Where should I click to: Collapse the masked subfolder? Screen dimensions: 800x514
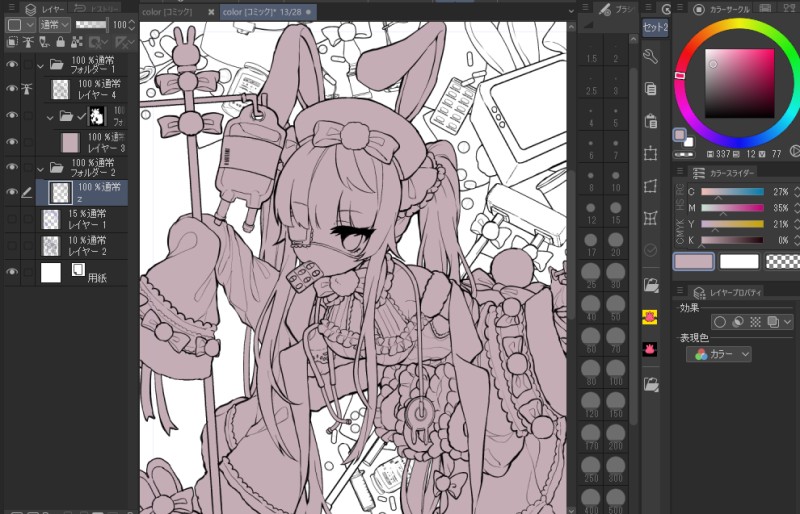[50, 117]
